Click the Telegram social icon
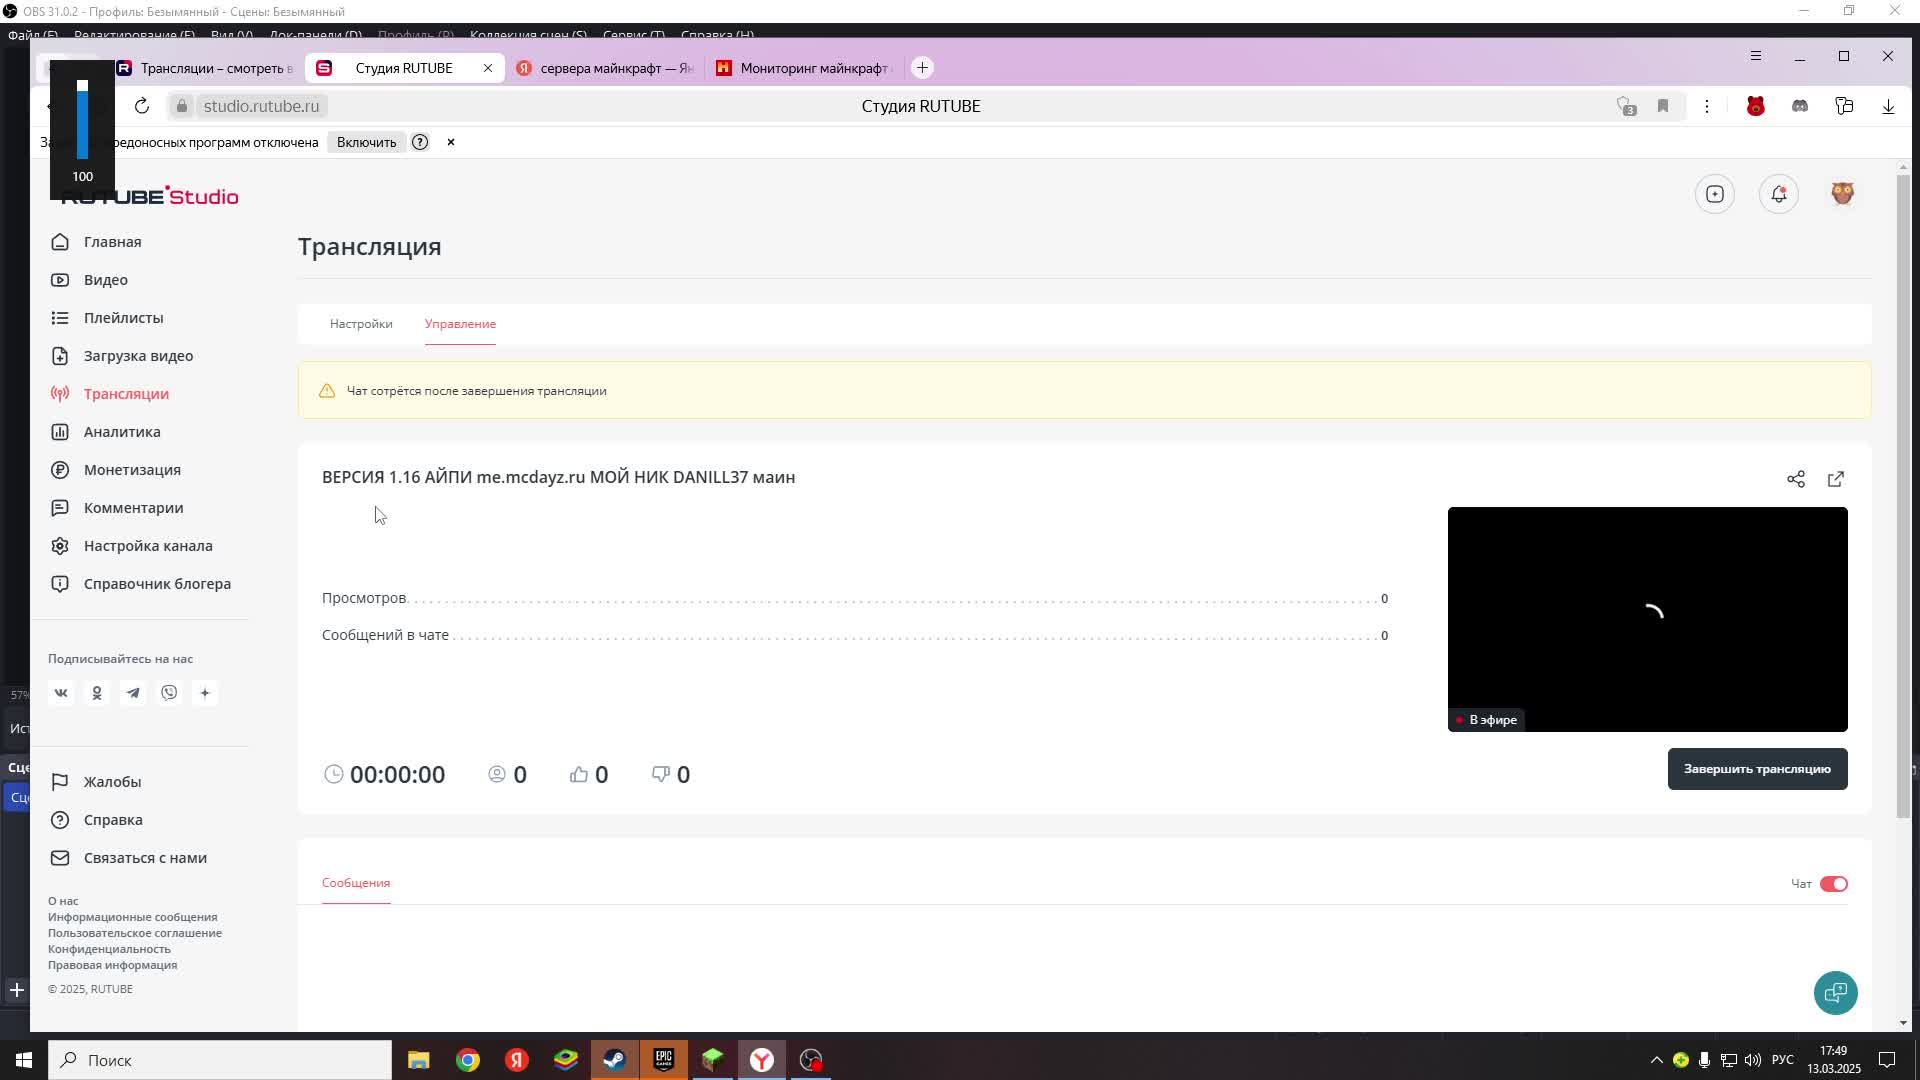Viewport: 1920px width, 1080px height. click(133, 693)
